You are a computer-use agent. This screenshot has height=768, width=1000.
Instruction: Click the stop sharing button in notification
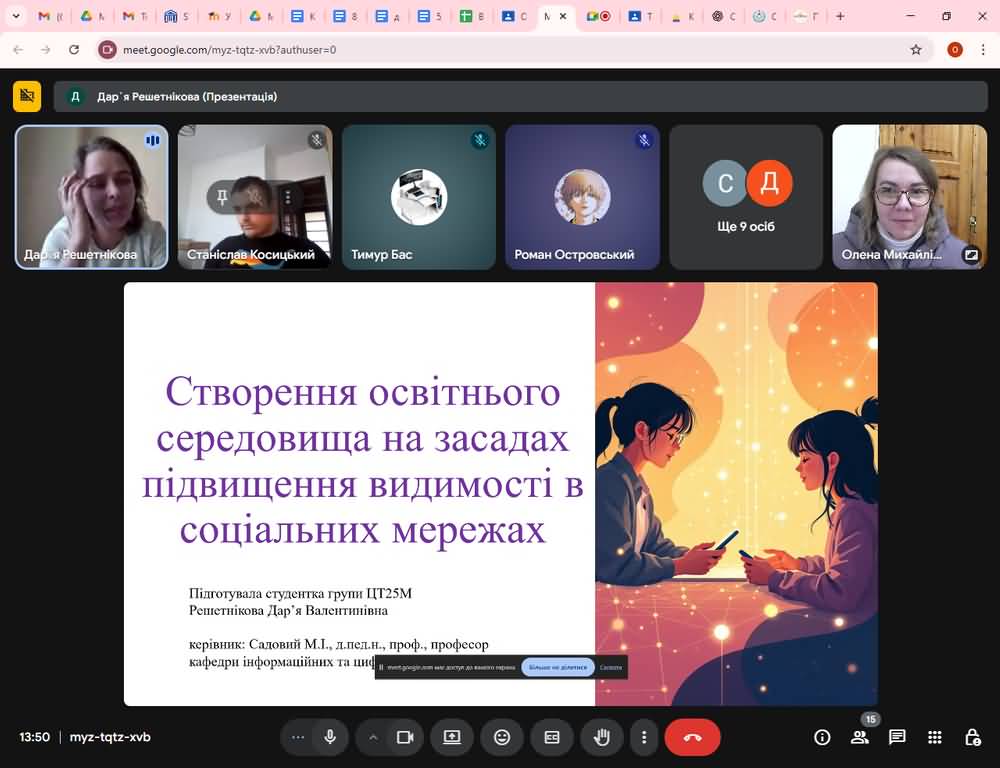[x=558, y=667]
